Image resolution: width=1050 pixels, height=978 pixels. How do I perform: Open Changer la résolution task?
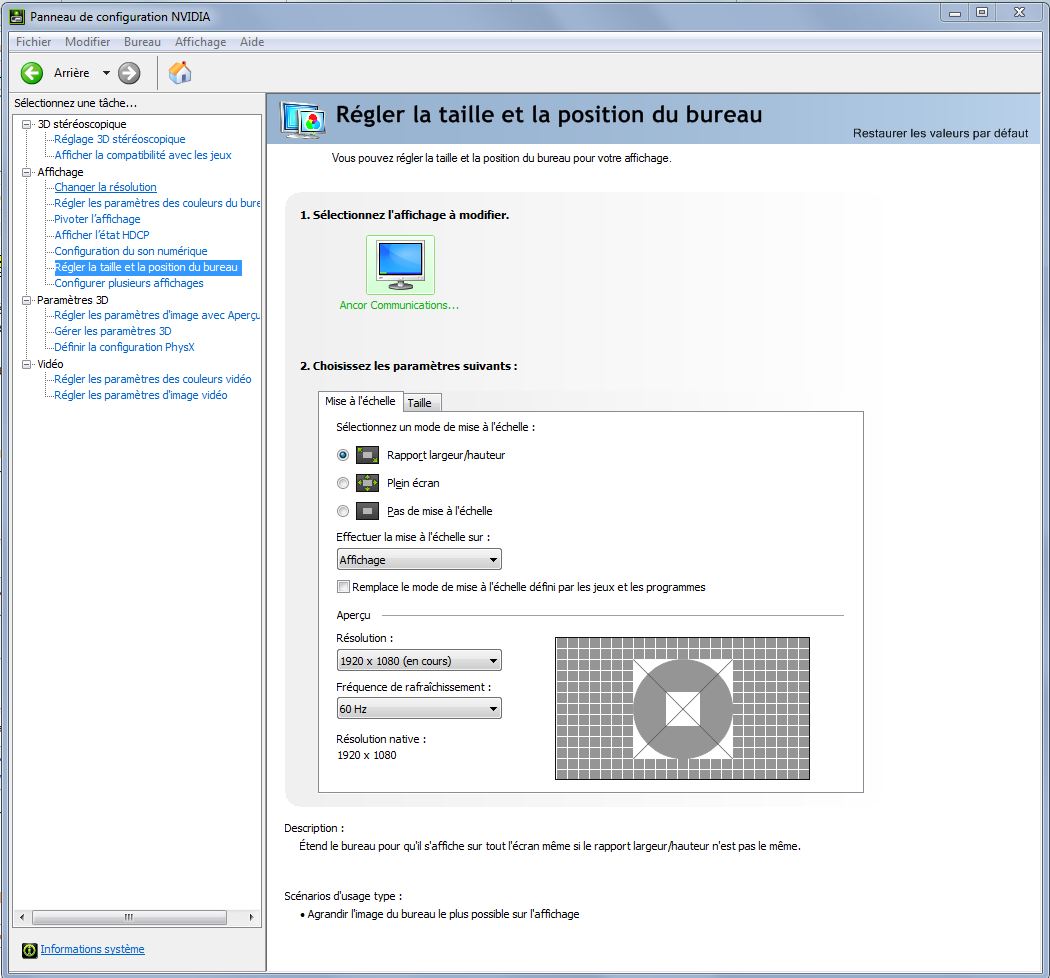point(105,188)
